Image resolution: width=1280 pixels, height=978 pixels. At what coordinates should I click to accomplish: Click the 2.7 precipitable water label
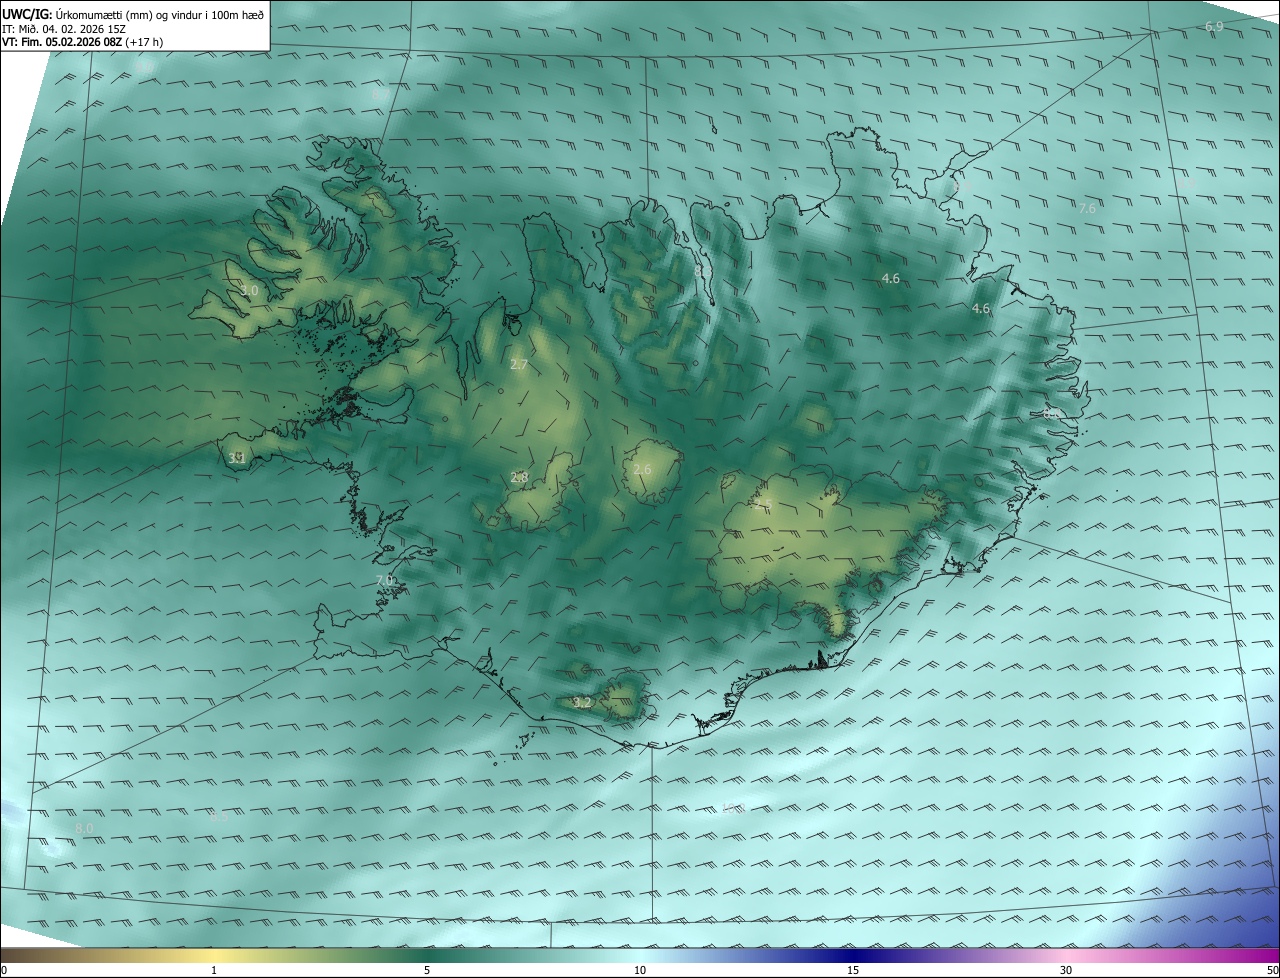518,364
